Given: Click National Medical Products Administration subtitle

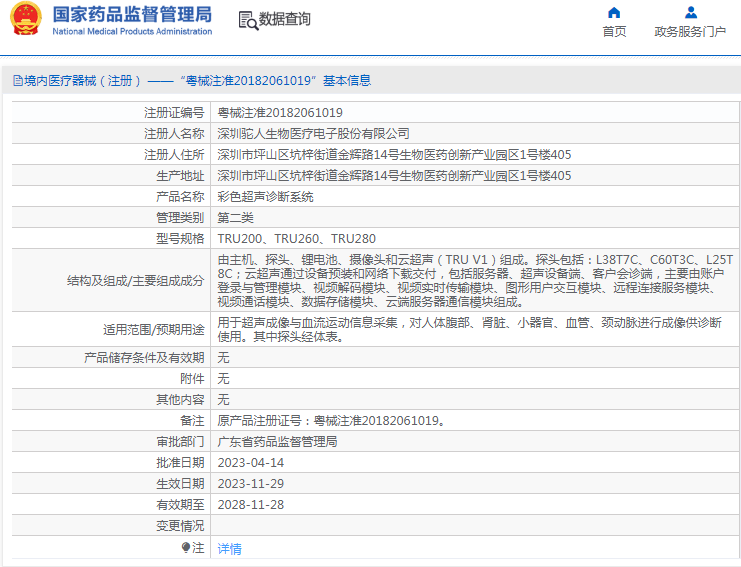Looking at the screenshot, I should 132,32.
